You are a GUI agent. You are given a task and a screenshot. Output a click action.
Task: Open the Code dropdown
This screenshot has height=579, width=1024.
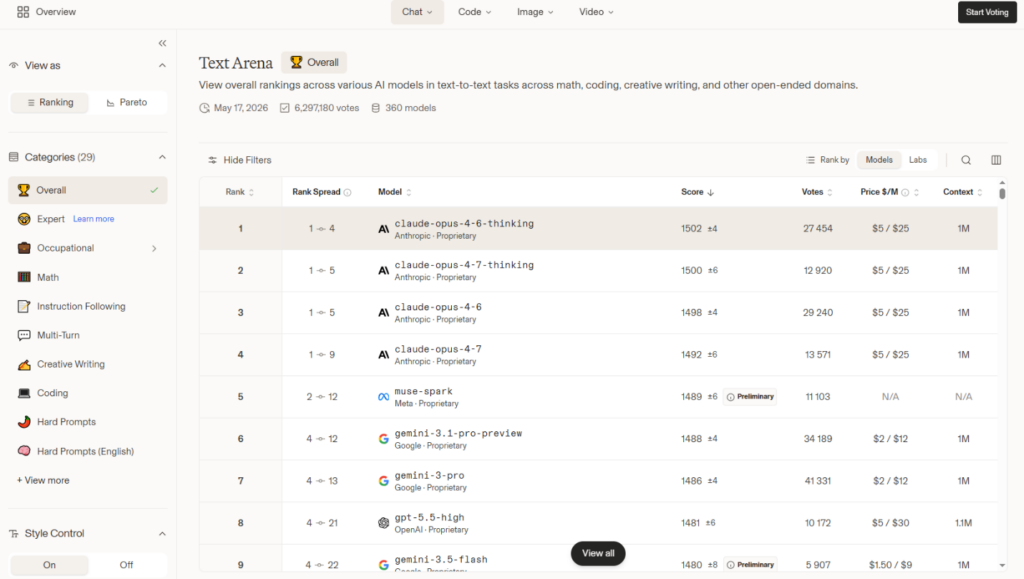coord(475,12)
